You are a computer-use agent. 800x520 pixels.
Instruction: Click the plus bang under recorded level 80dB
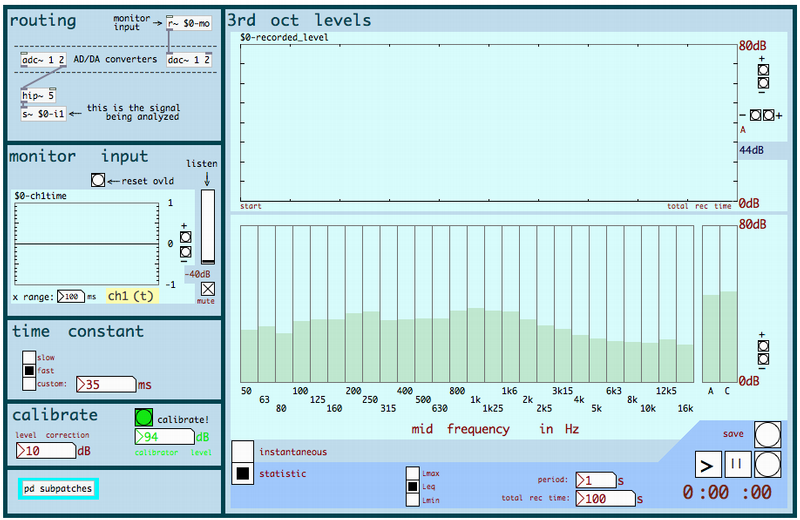coord(763,70)
